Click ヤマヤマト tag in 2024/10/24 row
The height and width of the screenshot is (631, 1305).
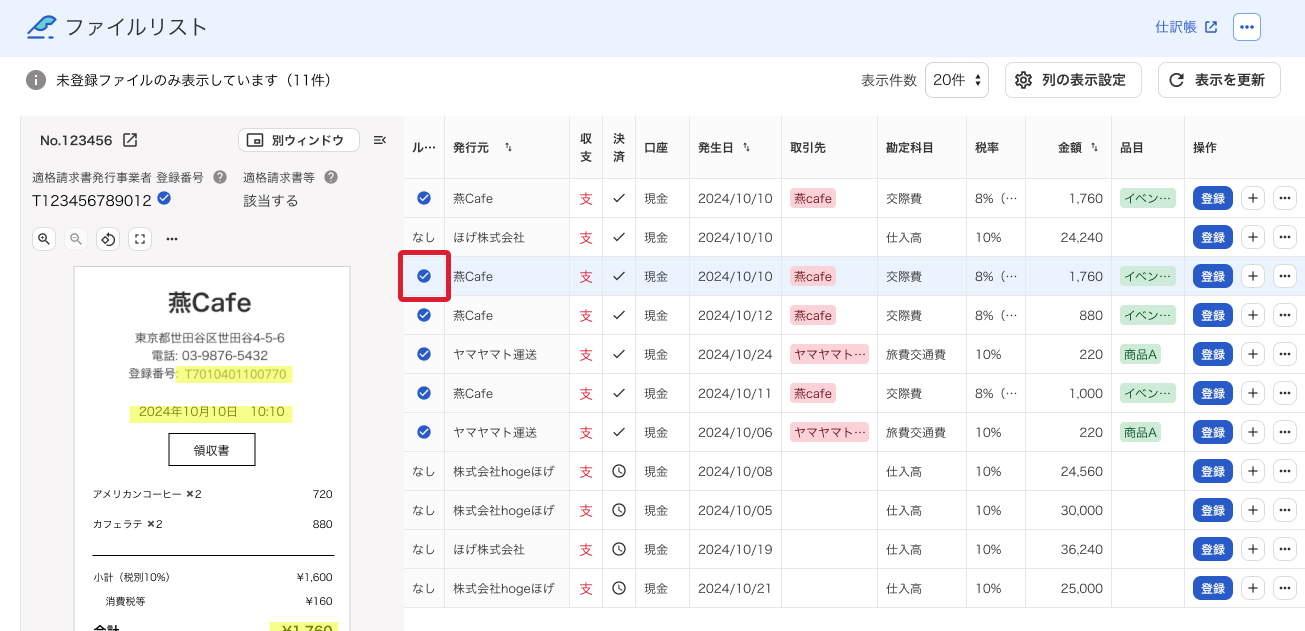pos(829,354)
